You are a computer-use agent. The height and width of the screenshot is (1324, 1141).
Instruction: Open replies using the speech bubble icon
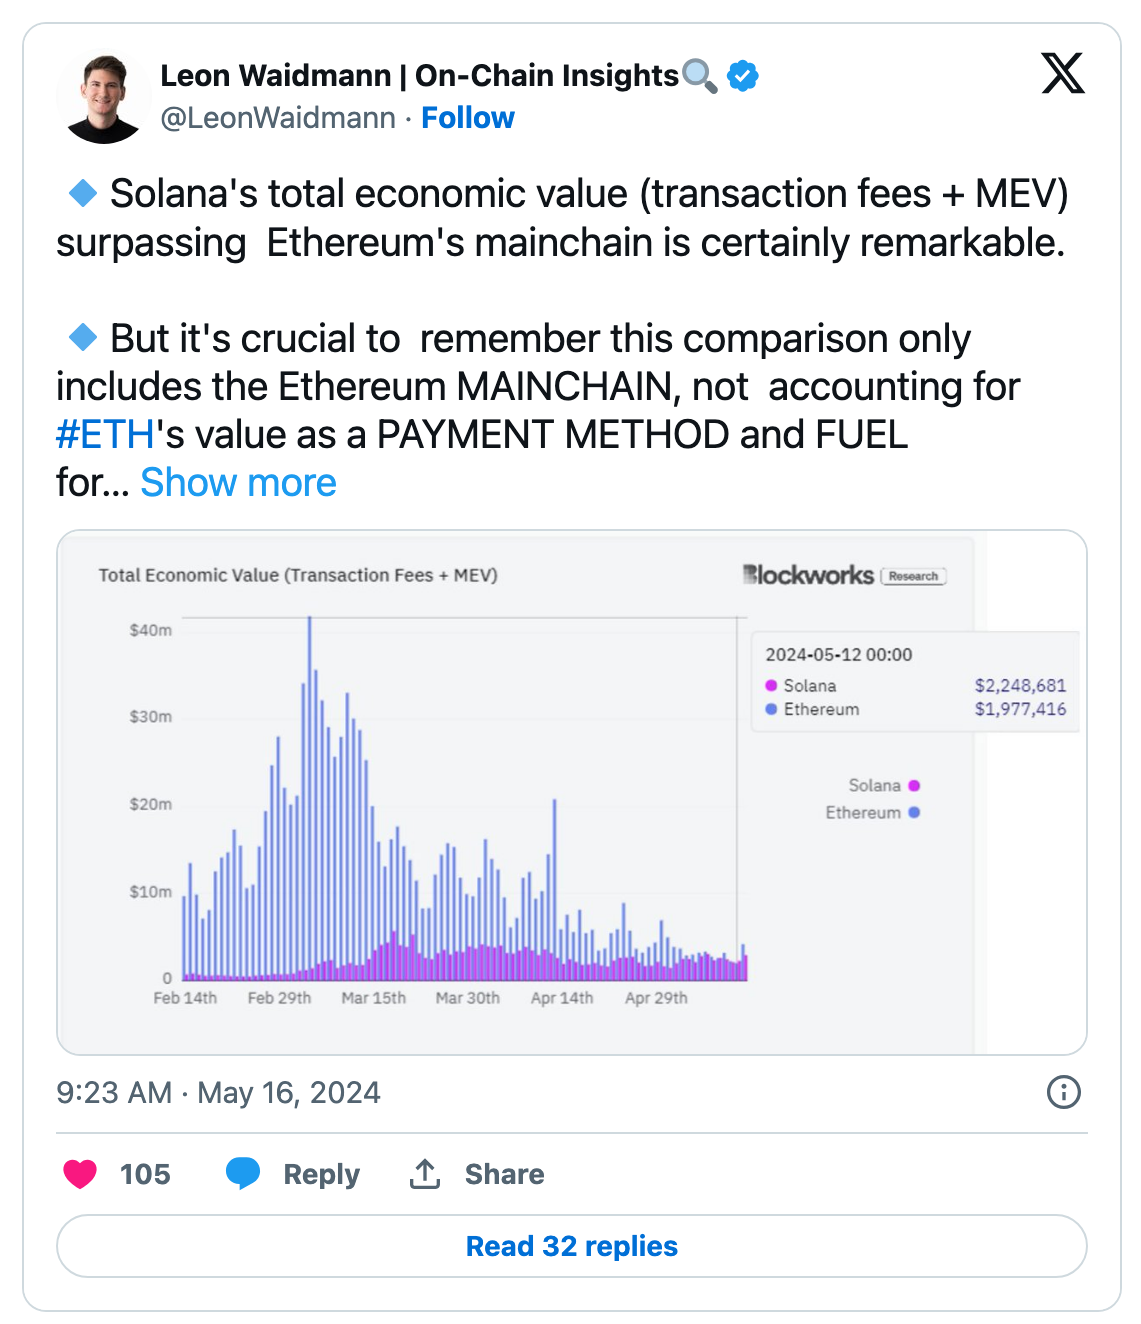(243, 1173)
